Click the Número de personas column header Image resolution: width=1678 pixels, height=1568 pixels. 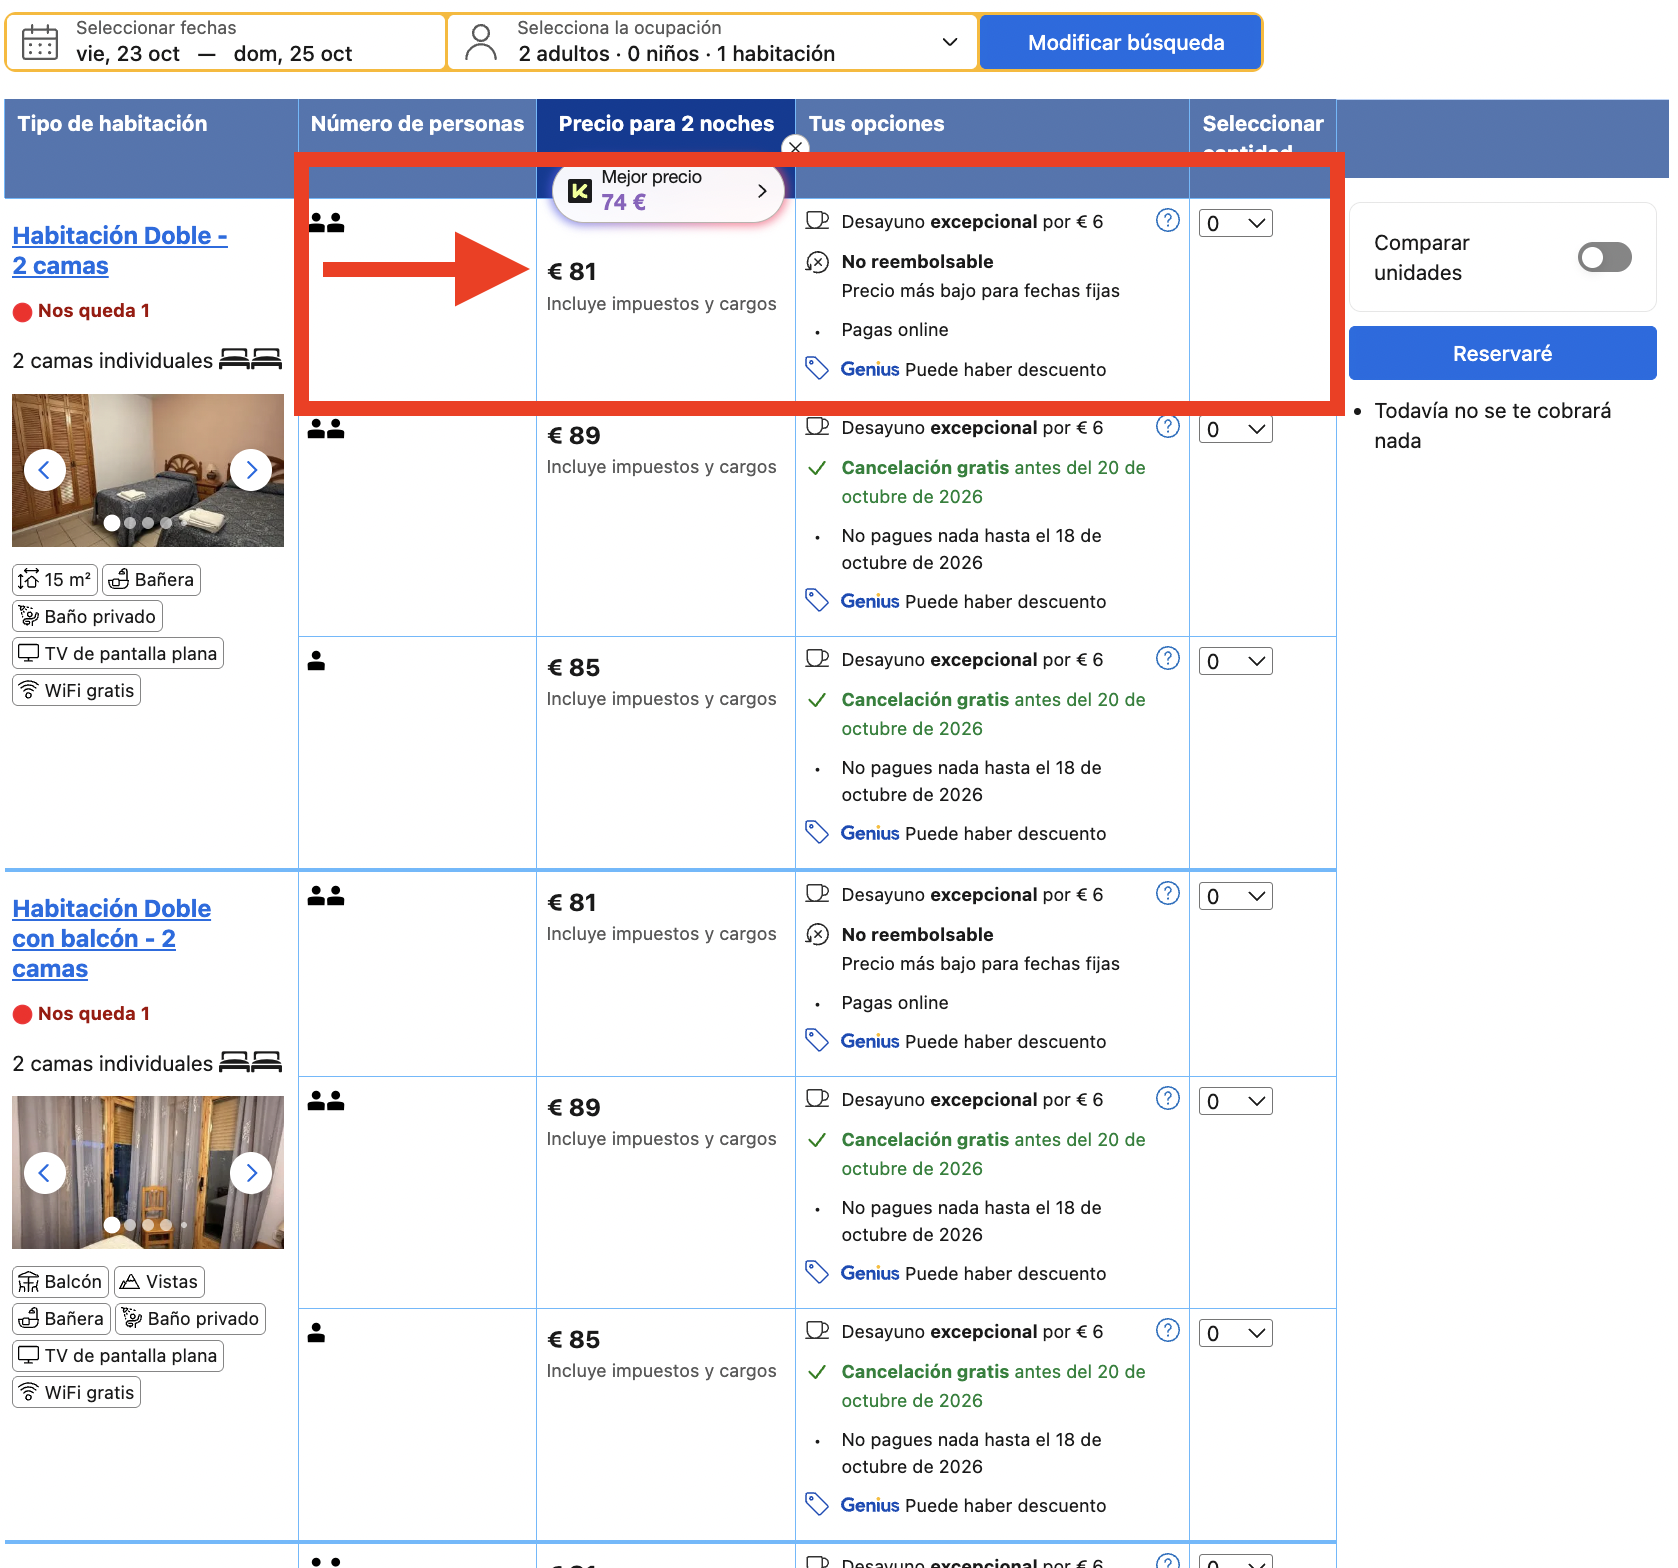417,124
